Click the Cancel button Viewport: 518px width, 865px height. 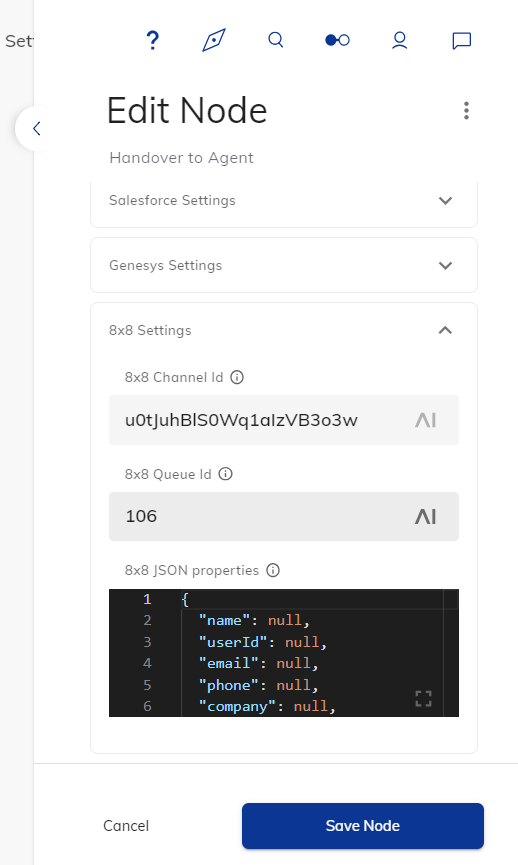coord(126,826)
